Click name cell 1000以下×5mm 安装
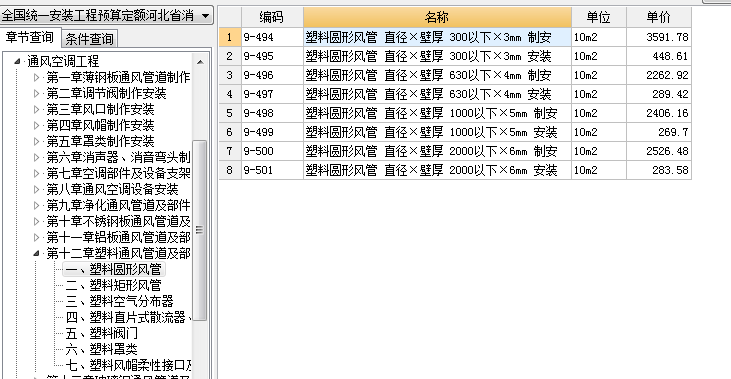 click(x=437, y=132)
